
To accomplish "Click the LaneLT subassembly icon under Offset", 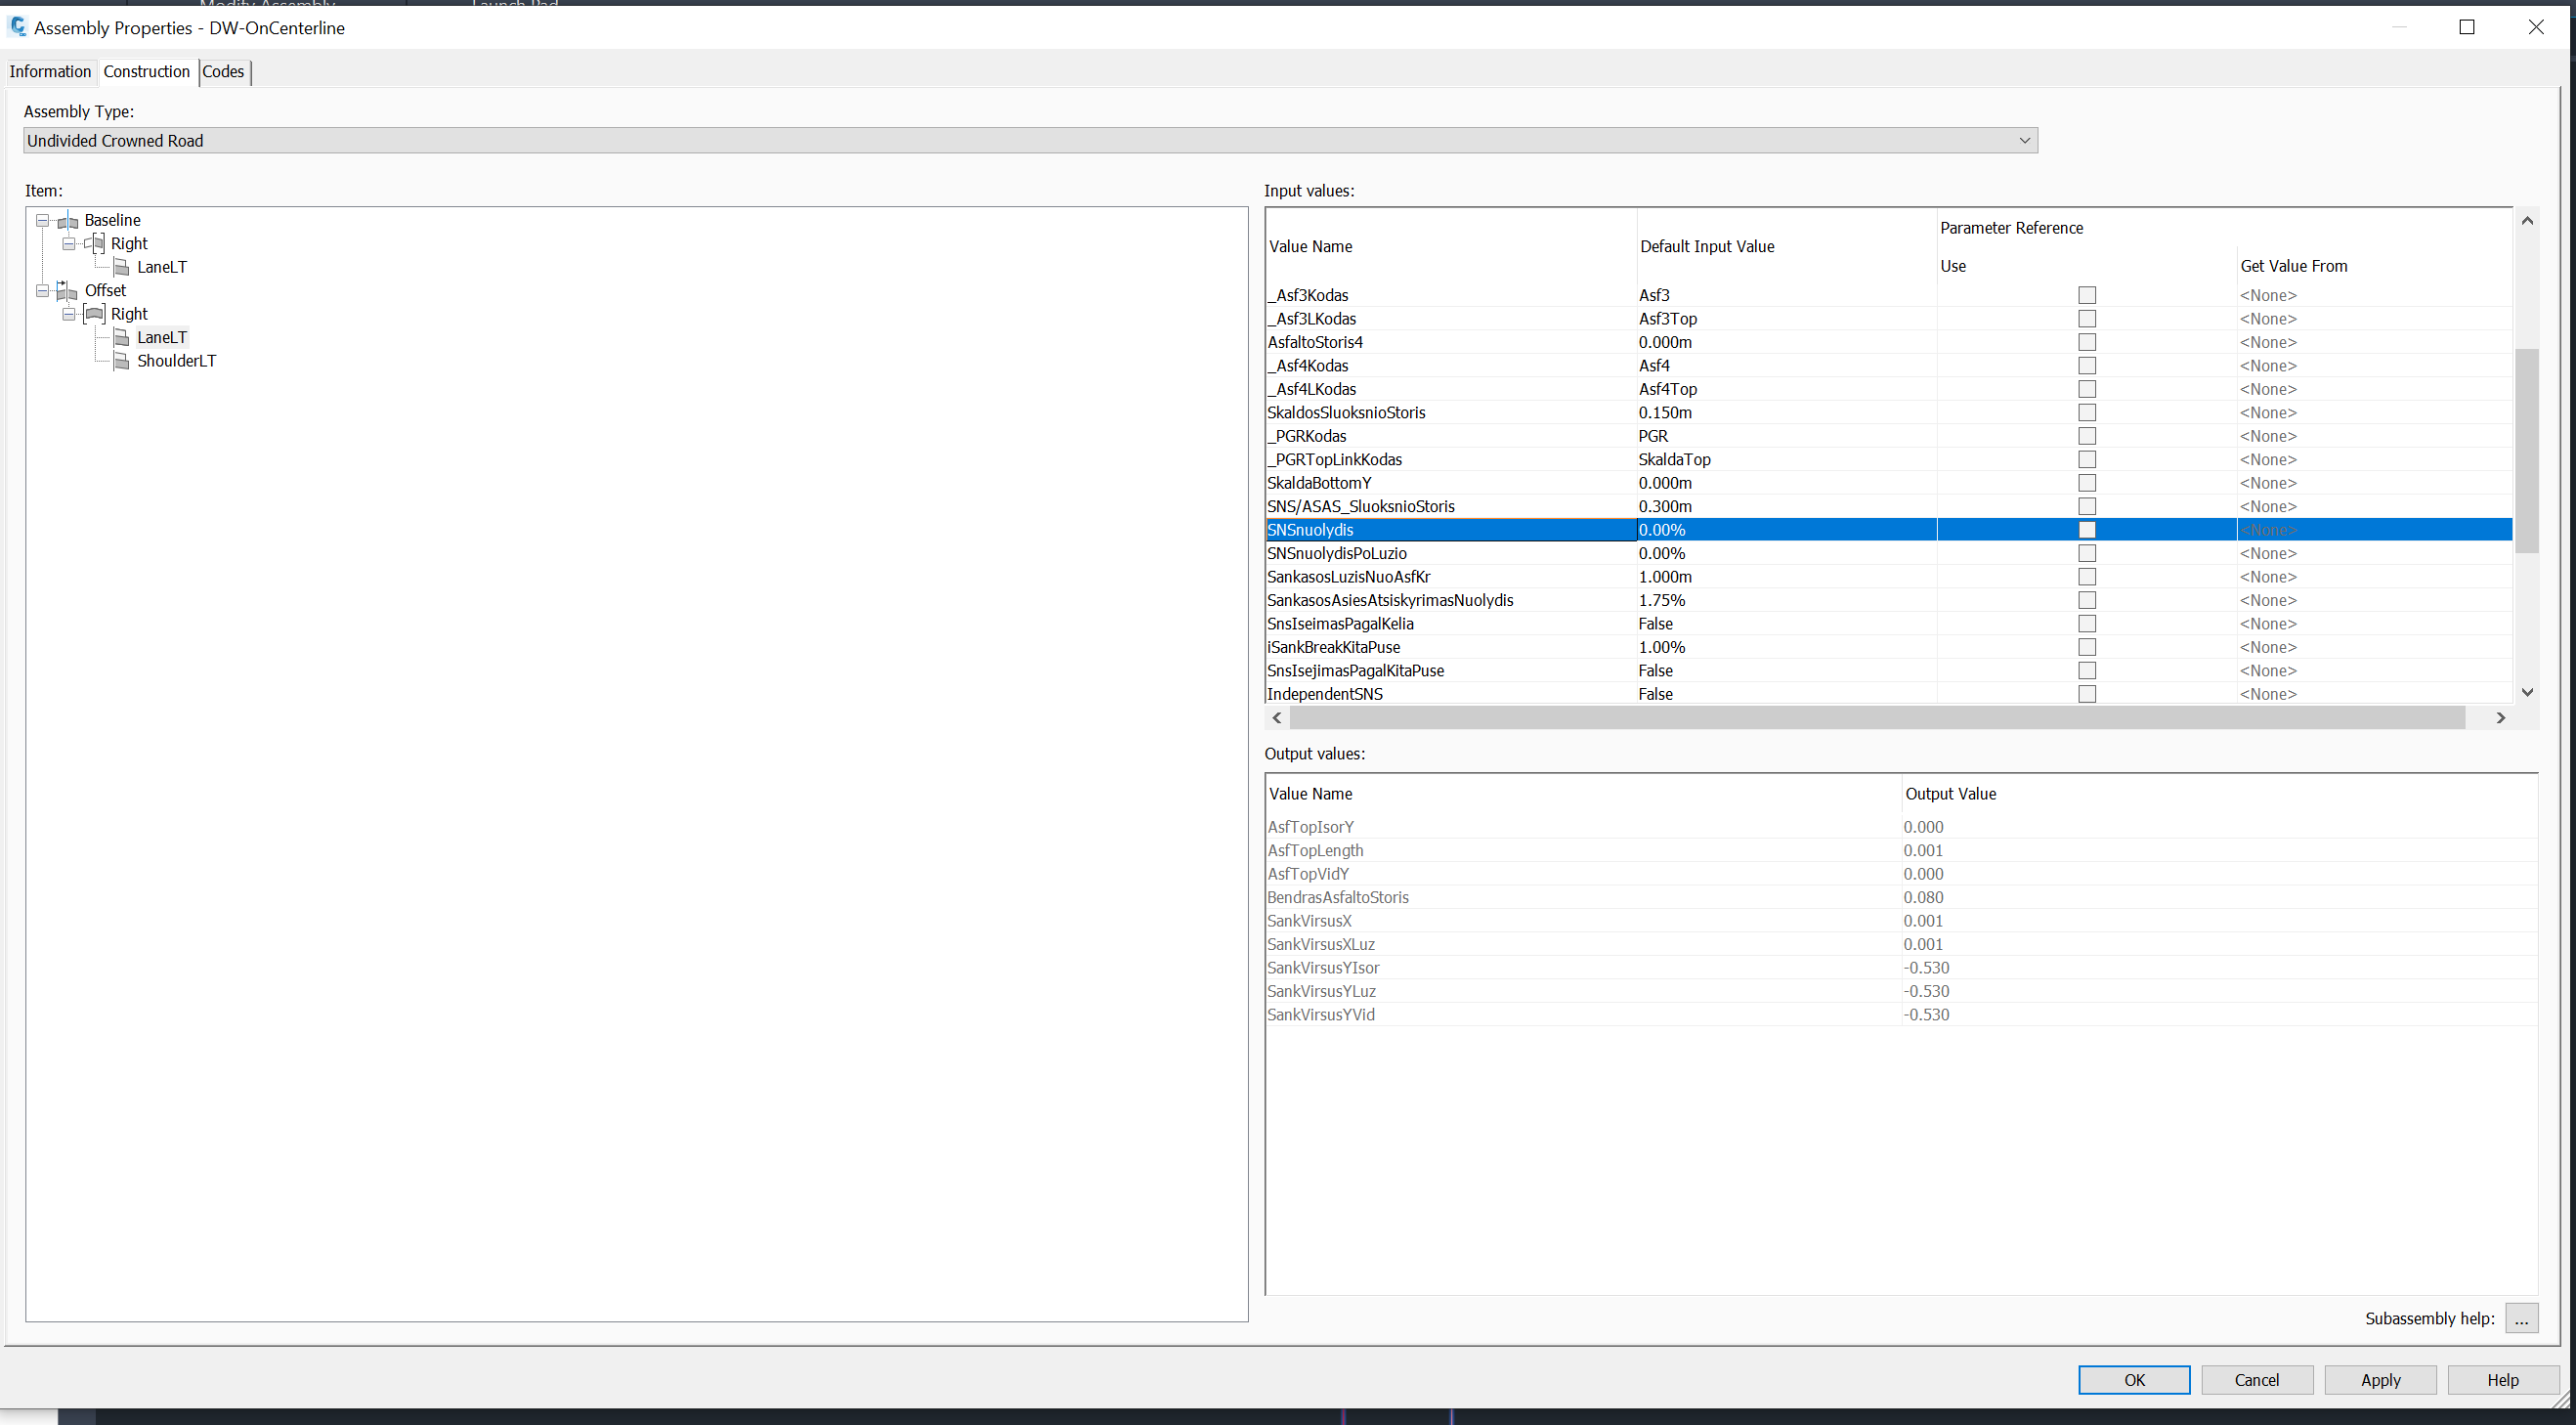I will 121,338.
